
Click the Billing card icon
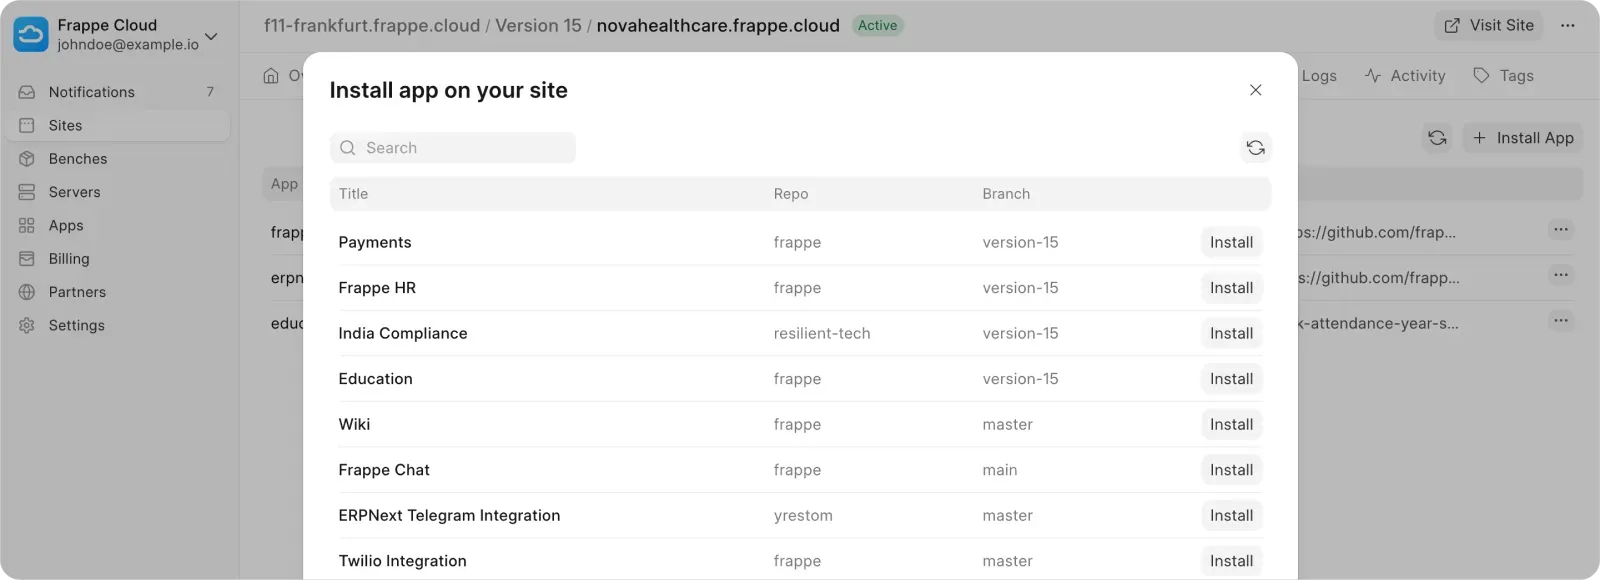coord(27,259)
